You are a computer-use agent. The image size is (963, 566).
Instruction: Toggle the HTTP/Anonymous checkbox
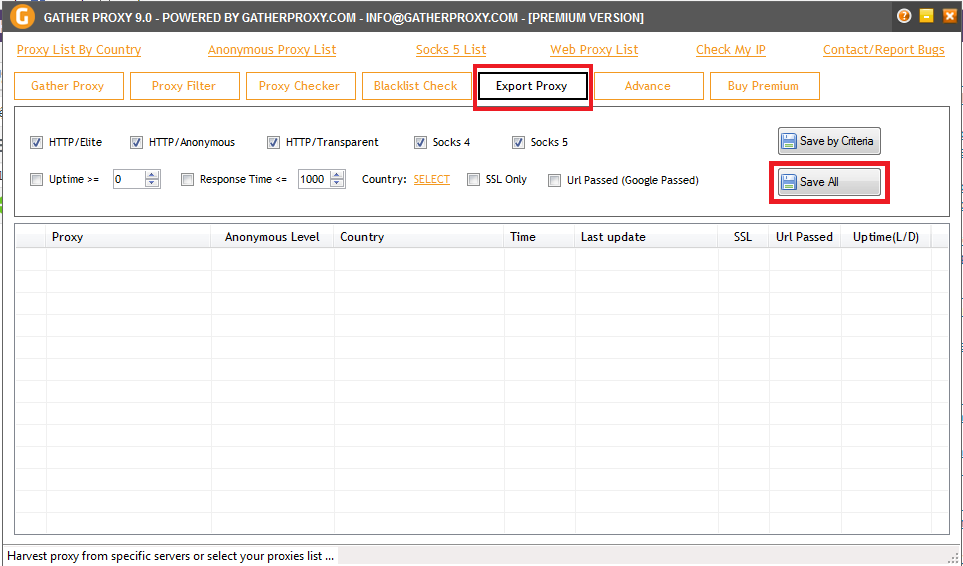pos(136,142)
